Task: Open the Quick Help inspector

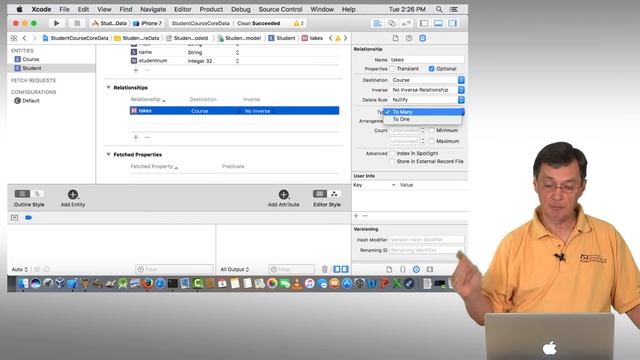Action: click(409, 38)
